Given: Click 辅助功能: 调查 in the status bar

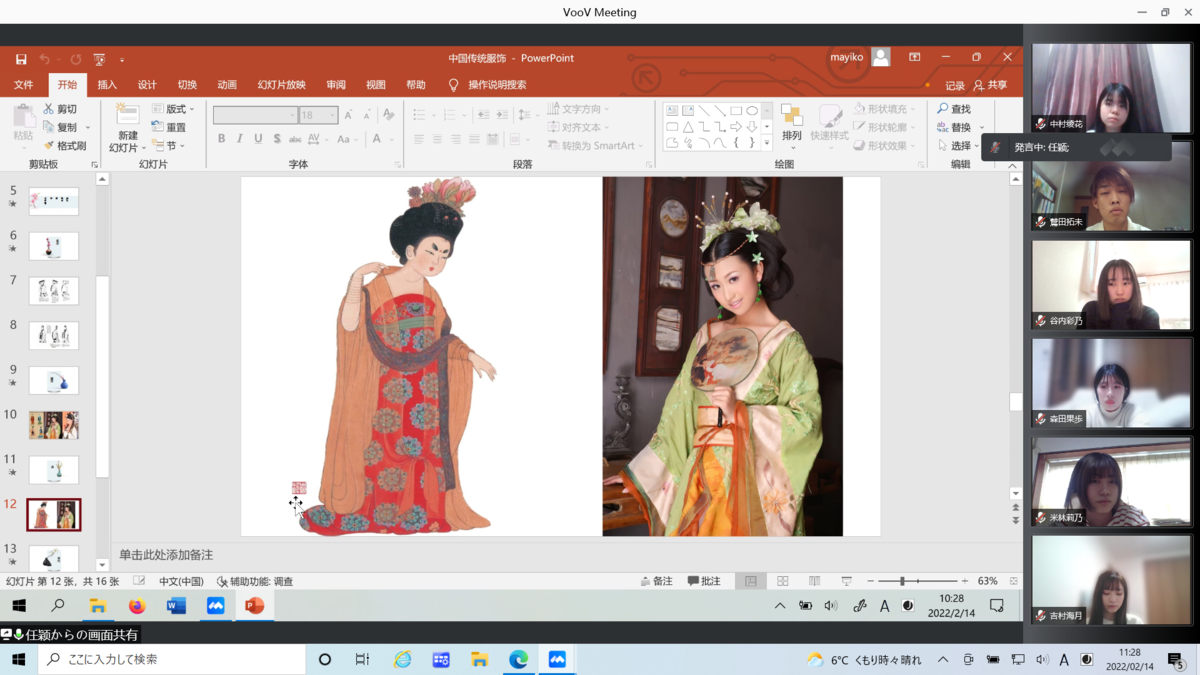Looking at the screenshot, I should (x=255, y=581).
